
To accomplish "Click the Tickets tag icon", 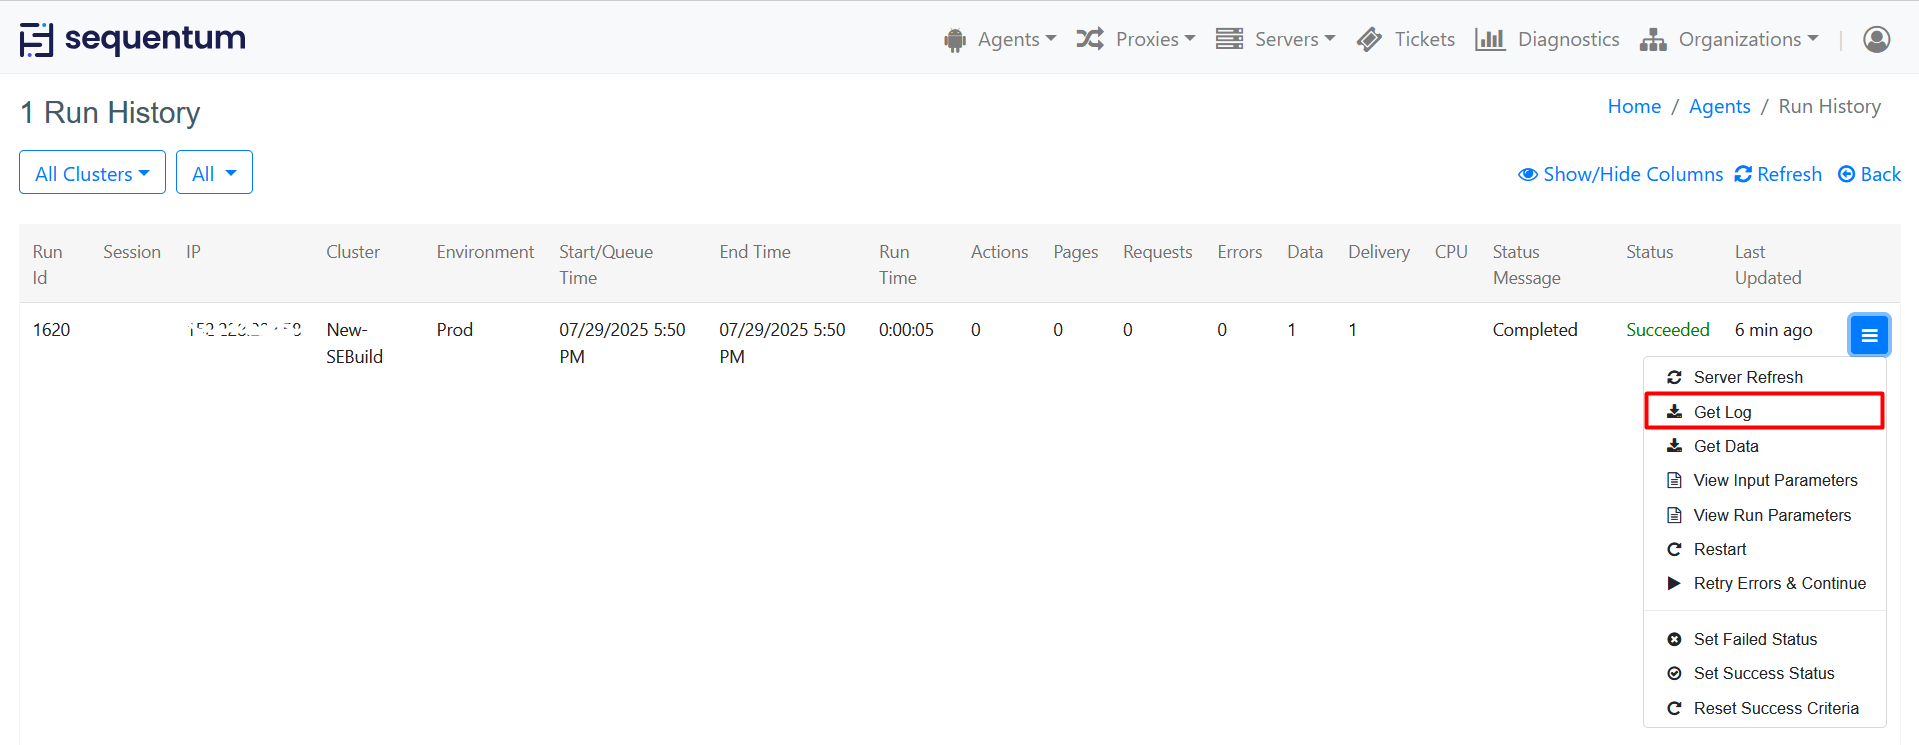I will pyautogui.click(x=1369, y=39).
